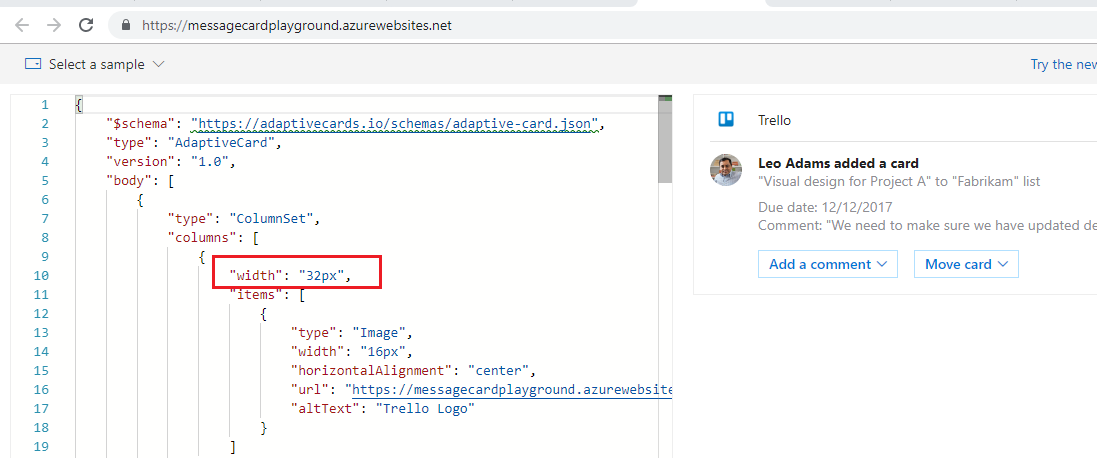The image size is (1097, 458).
Task: Click the "center" value on line 15
Action: coord(500,371)
